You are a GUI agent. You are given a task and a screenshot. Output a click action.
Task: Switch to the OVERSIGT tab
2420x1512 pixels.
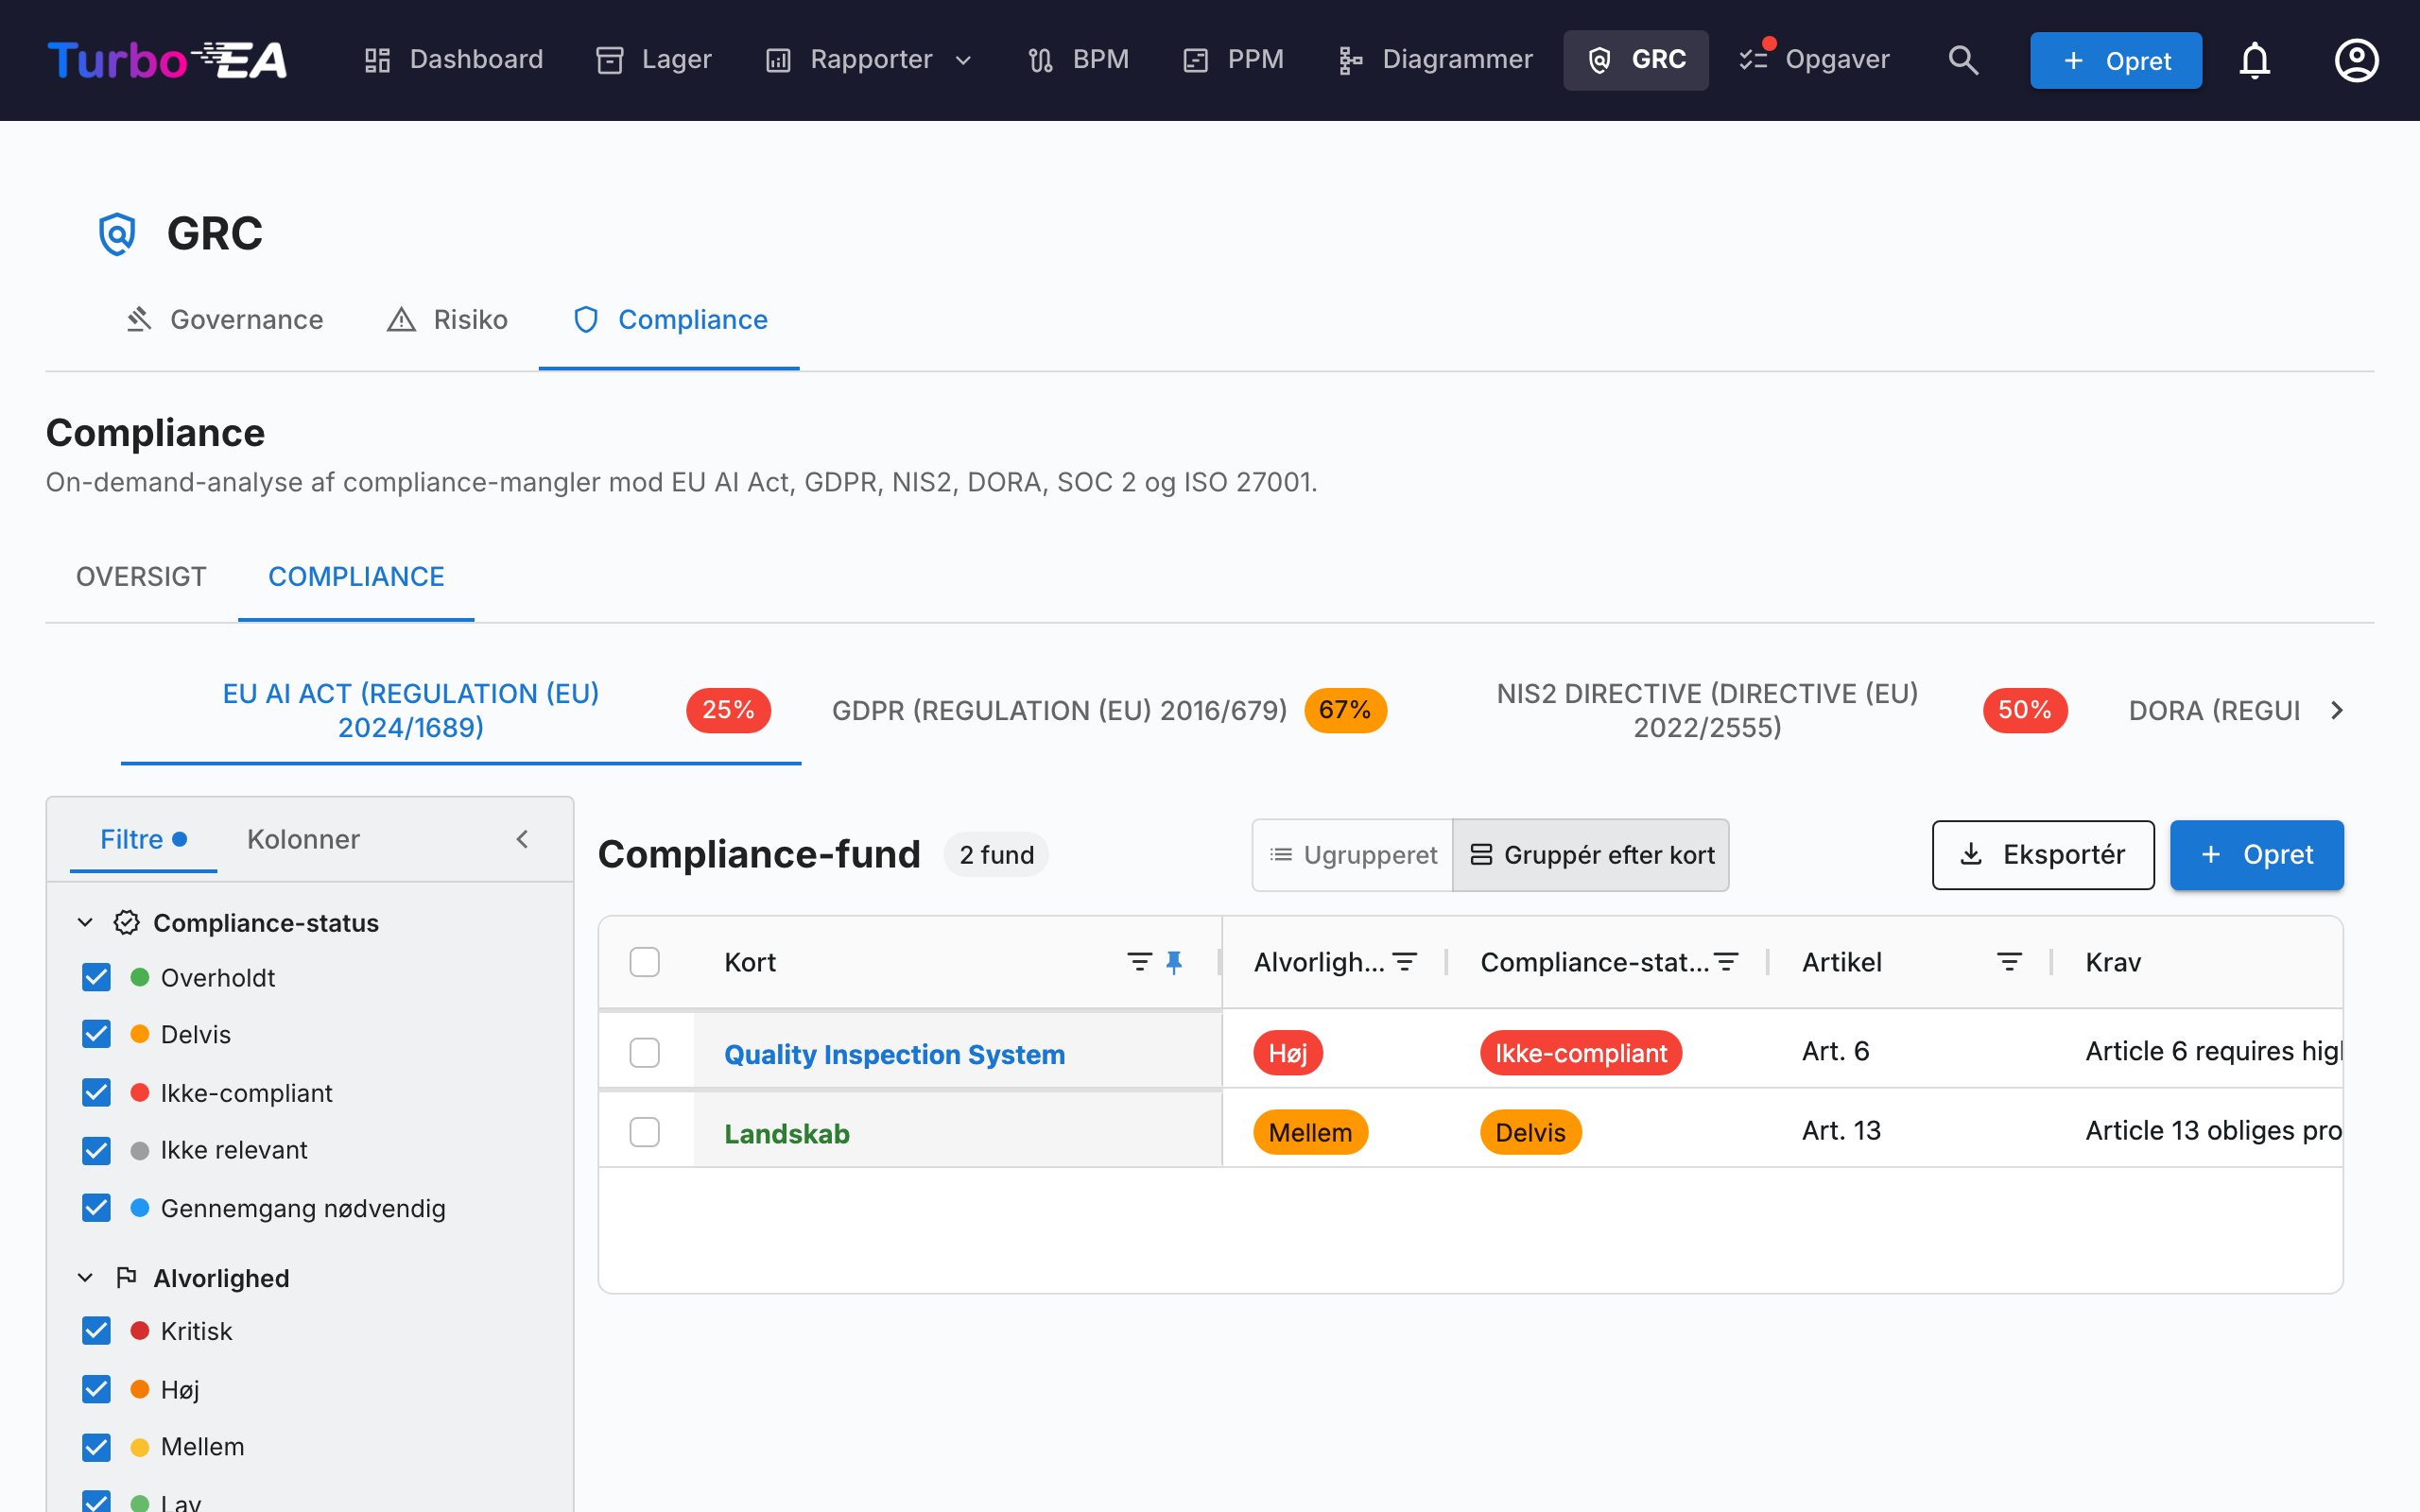141,577
